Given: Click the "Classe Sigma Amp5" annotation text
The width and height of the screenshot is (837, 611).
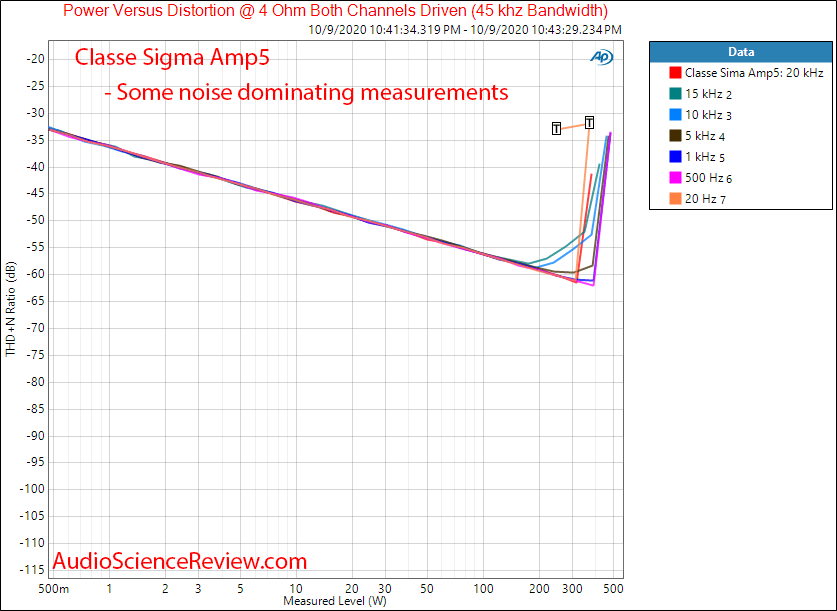Looking at the screenshot, I should (x=172, y=57).
